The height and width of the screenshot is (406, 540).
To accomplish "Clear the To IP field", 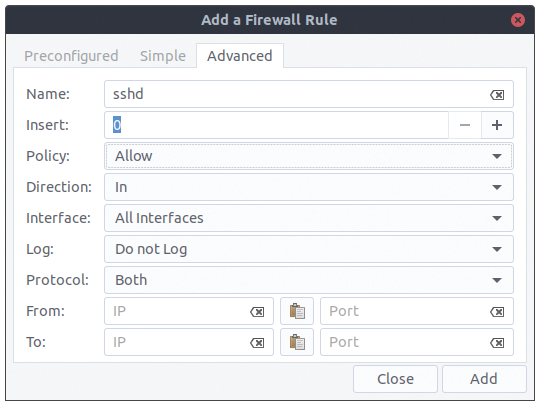I will pos(257,343).
